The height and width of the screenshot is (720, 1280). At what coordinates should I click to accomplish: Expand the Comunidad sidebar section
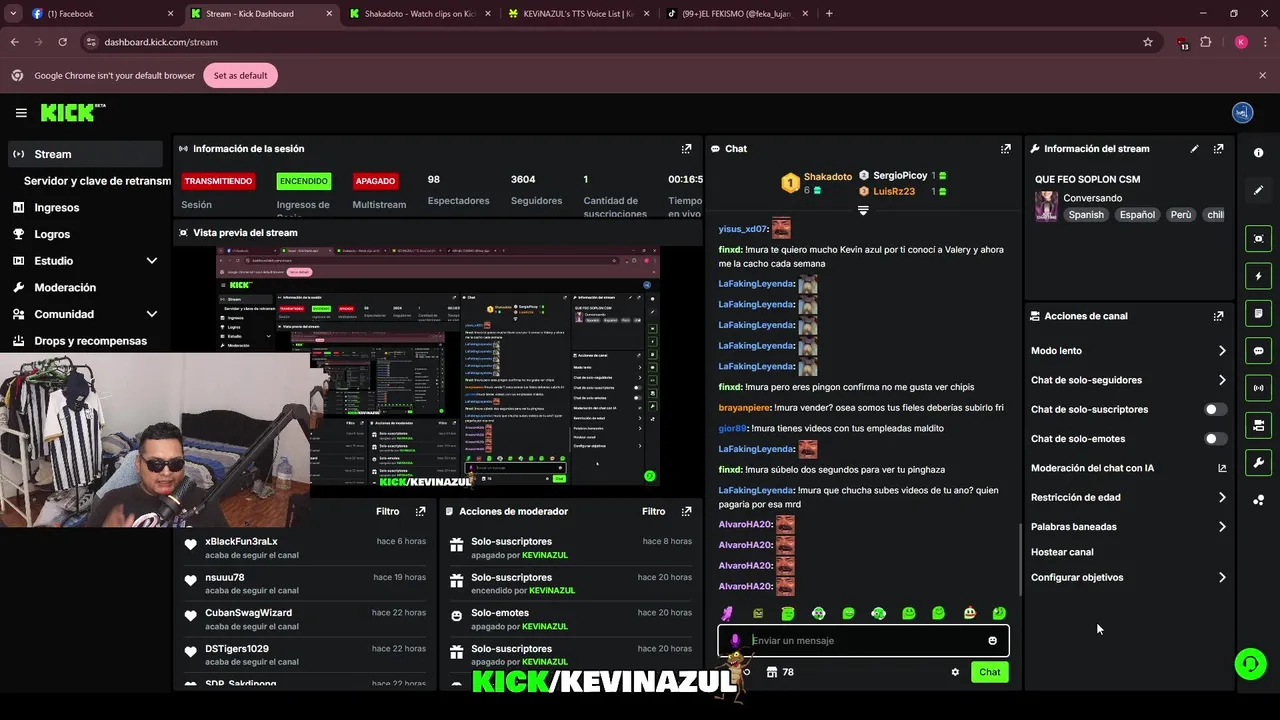point(152,314)
